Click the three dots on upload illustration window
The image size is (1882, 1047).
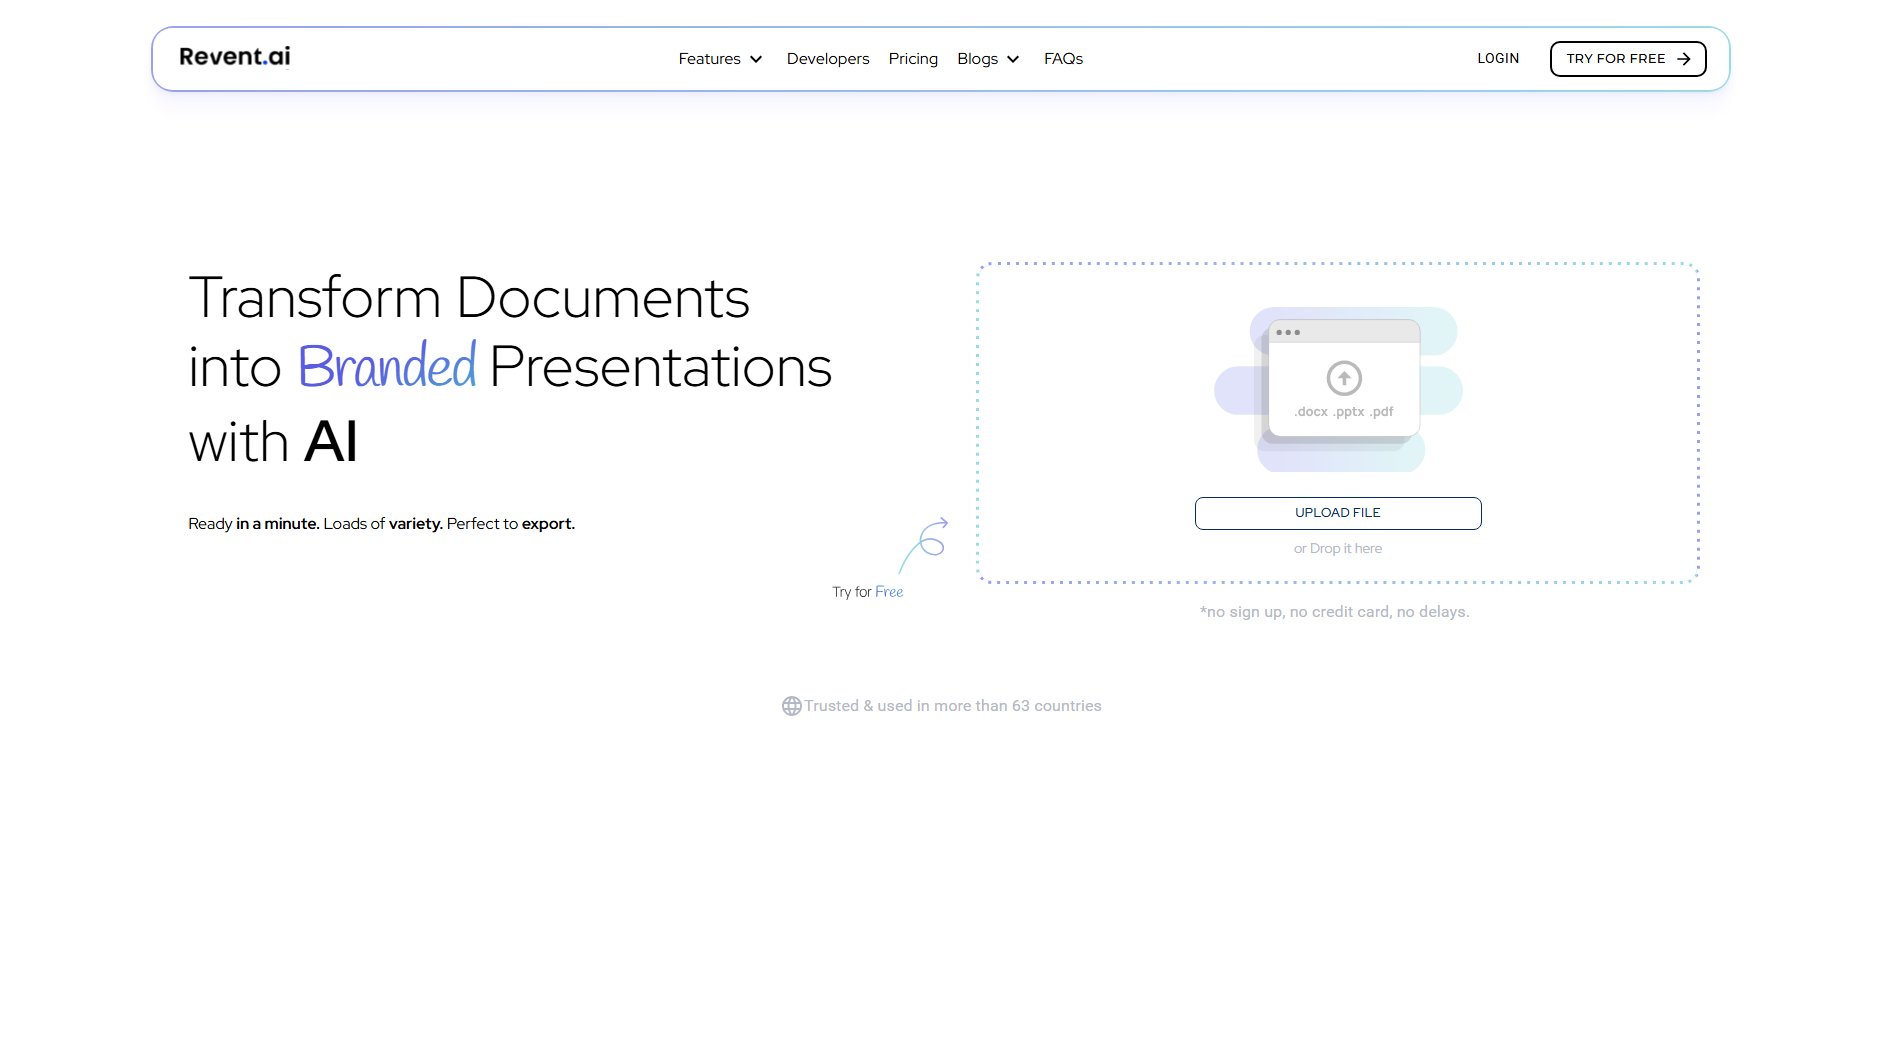(1290, 331)
